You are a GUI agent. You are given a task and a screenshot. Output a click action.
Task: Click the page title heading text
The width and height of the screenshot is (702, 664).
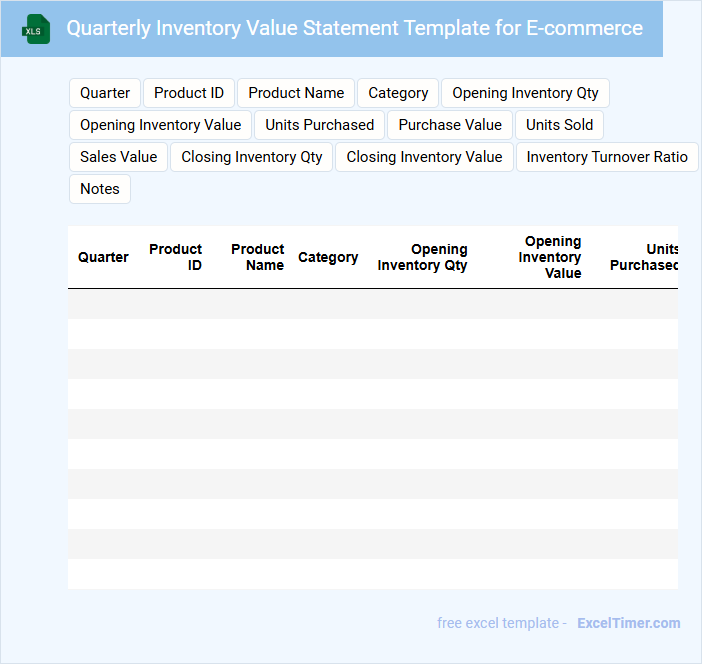(354, 28)
